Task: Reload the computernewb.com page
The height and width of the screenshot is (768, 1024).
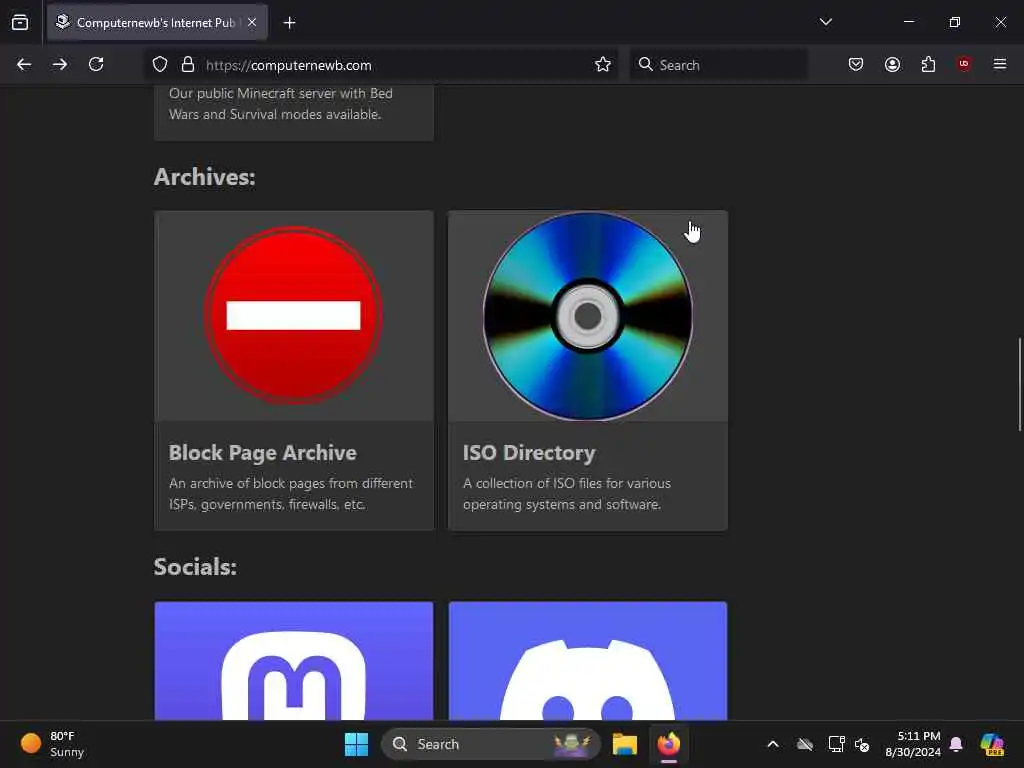Action: tap(96, 64)
